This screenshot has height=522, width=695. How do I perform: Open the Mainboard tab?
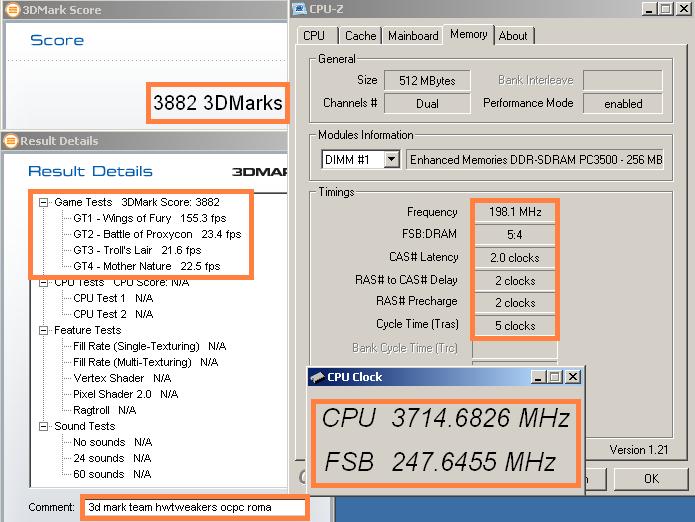click(x=413, y=35)
